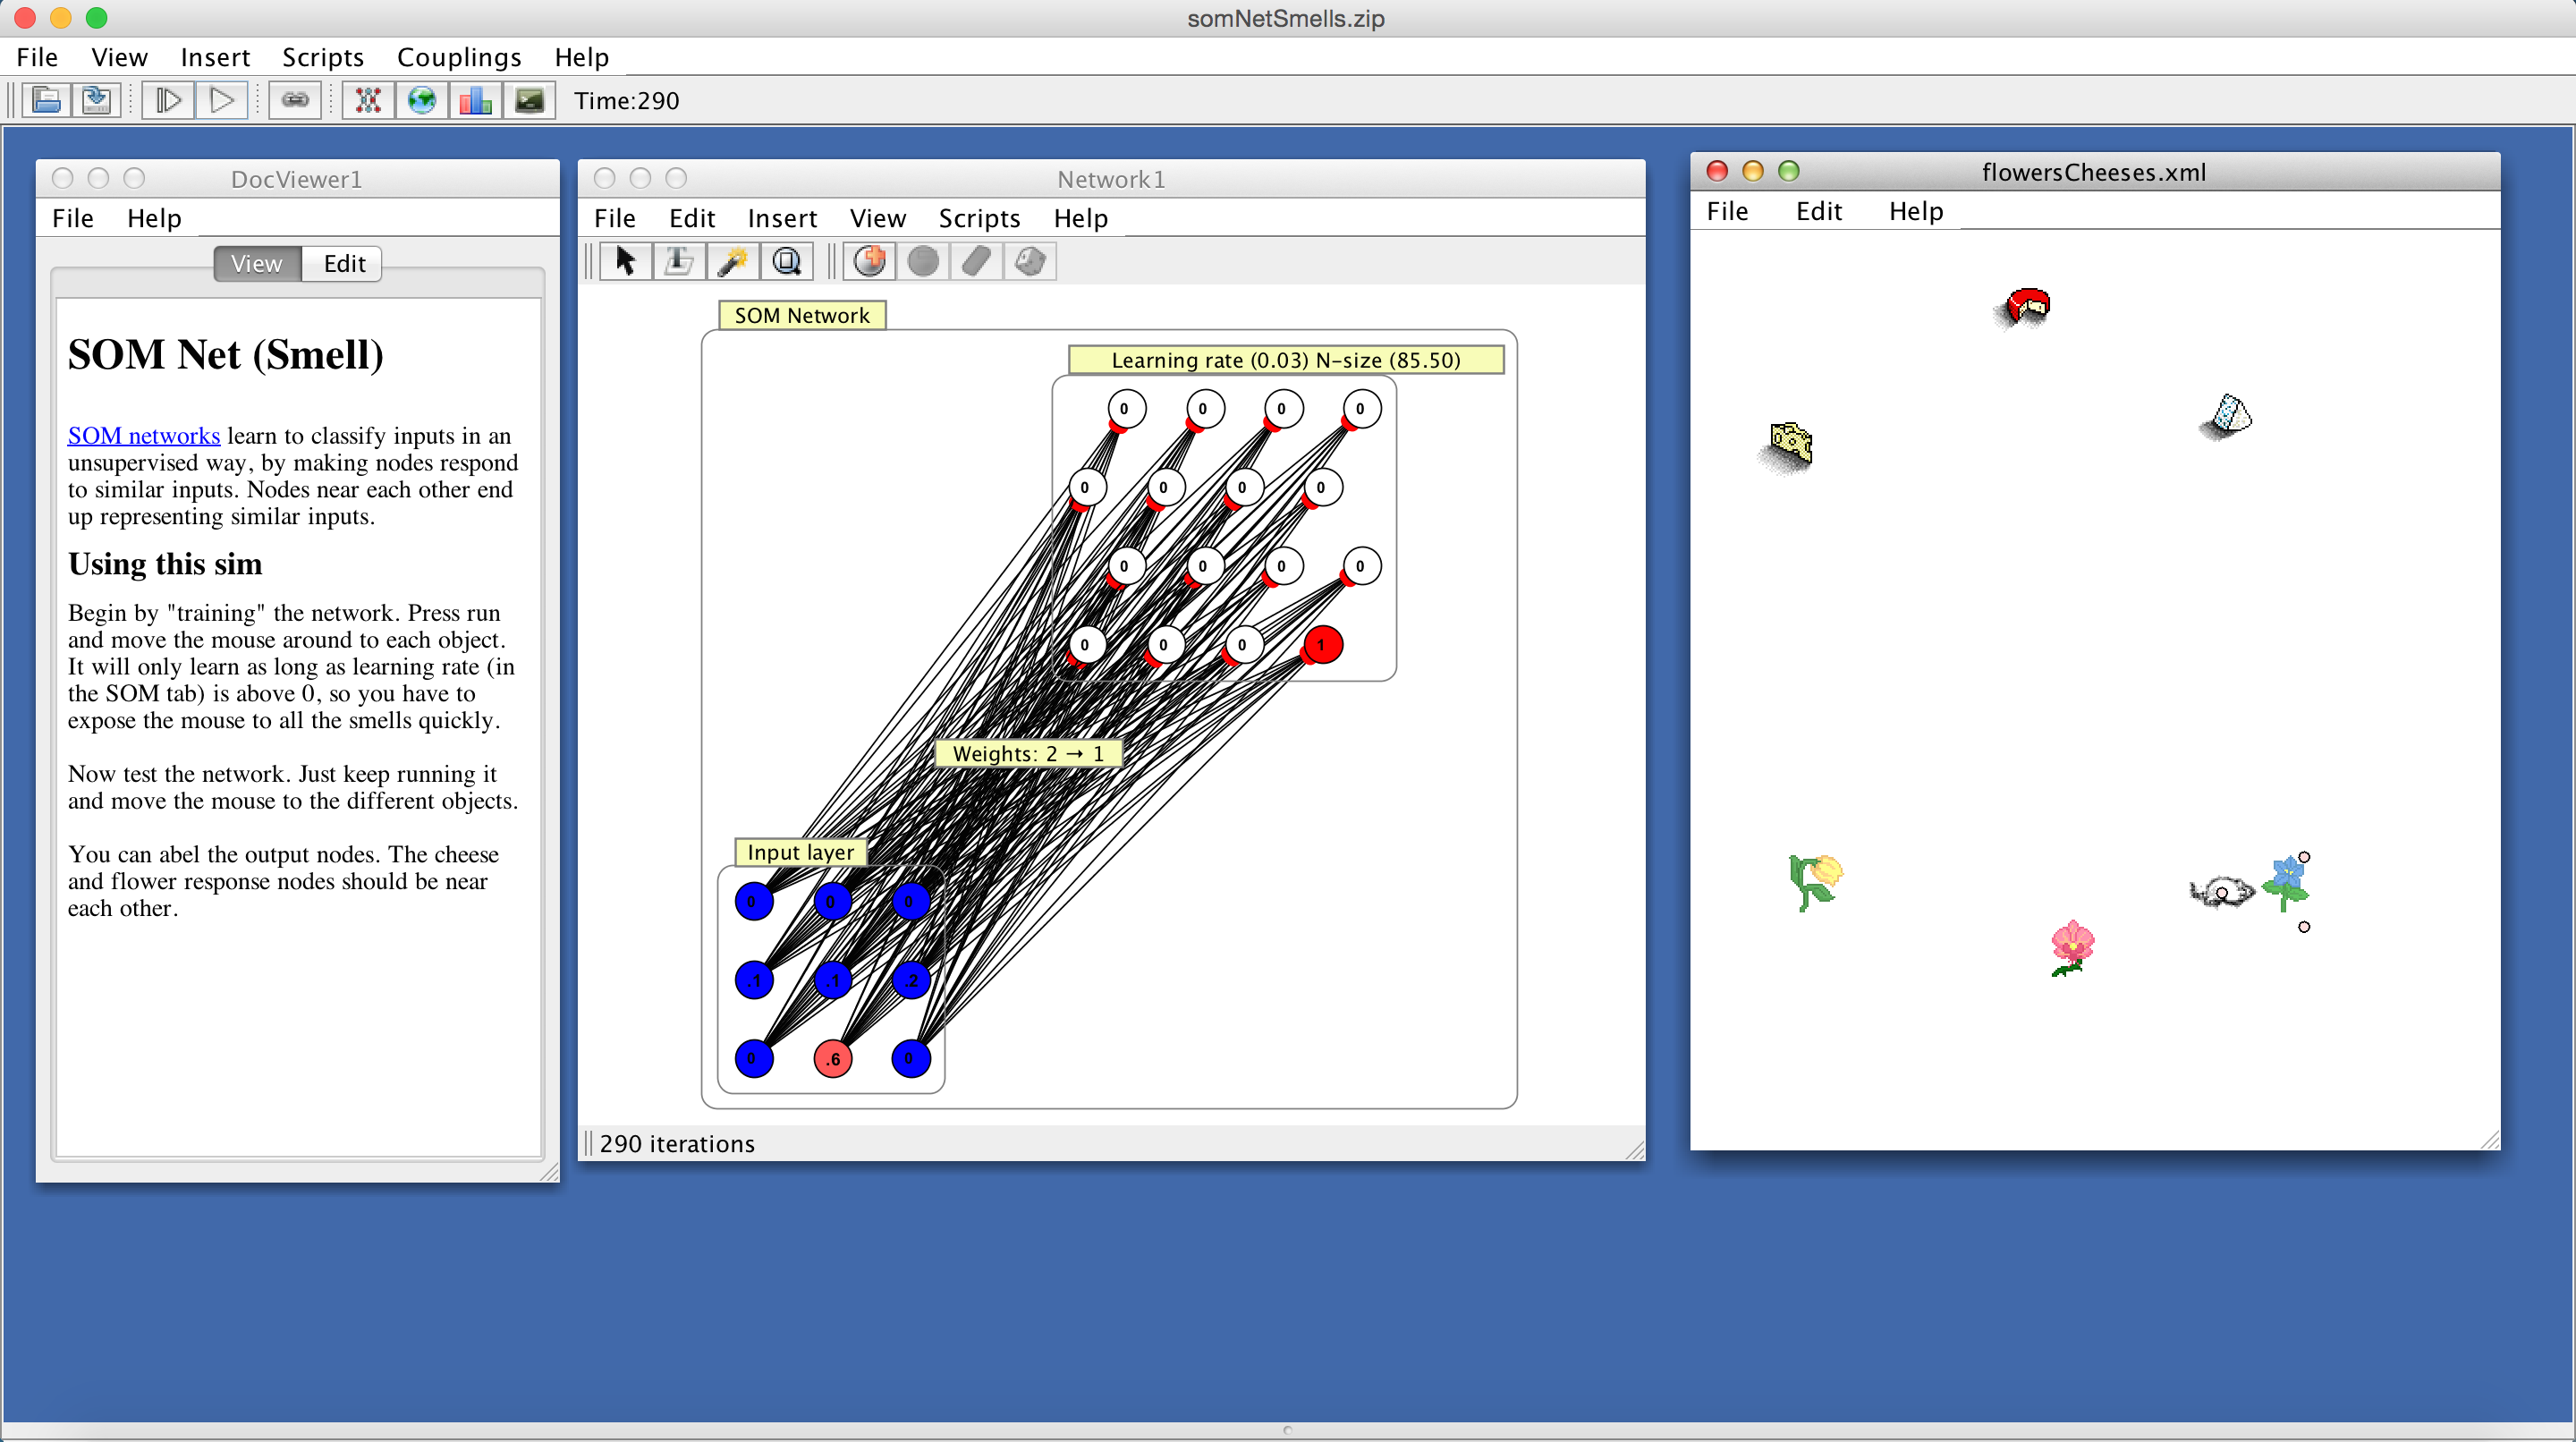Choose the wand tool in Network1
Viewport: 2576px width, 1442px height.
[x=733, y=261]
